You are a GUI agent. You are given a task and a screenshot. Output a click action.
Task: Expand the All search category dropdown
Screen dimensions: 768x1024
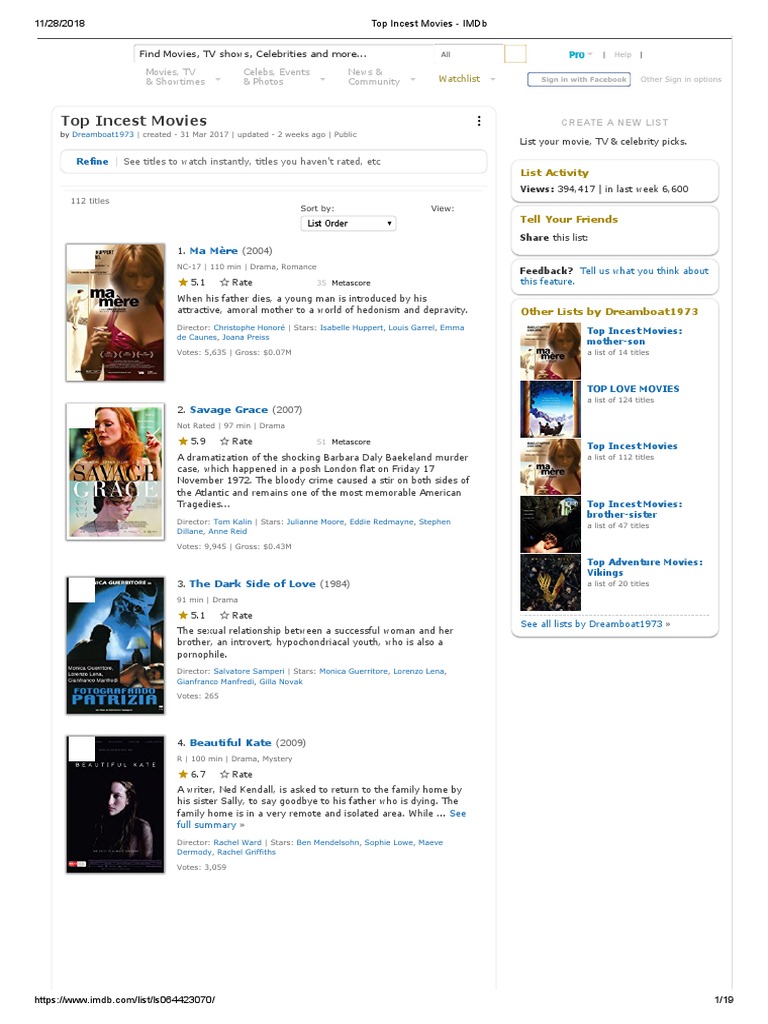pos(468,54)
